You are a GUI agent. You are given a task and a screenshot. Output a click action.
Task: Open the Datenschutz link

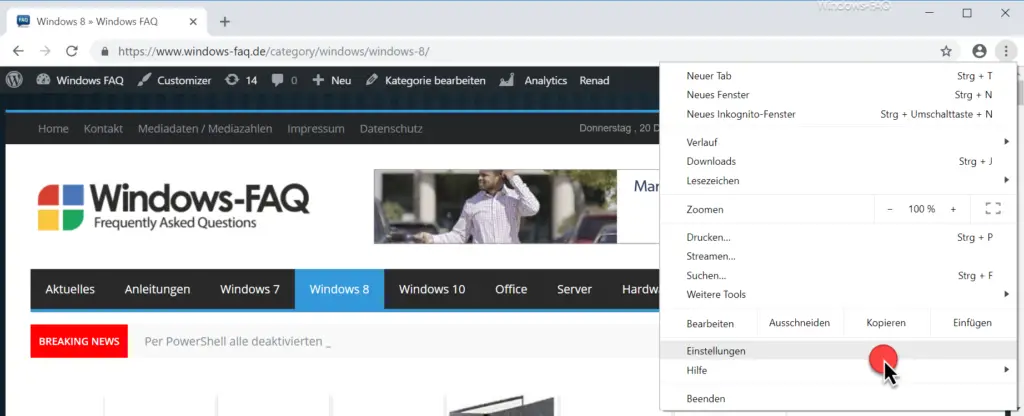tap(391, 129)
